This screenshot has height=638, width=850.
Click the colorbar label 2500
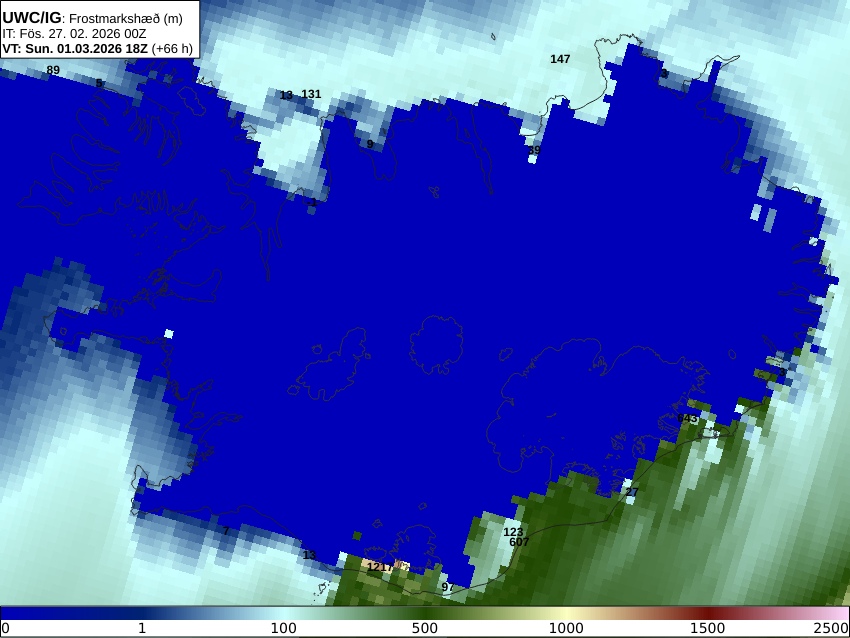832,628
